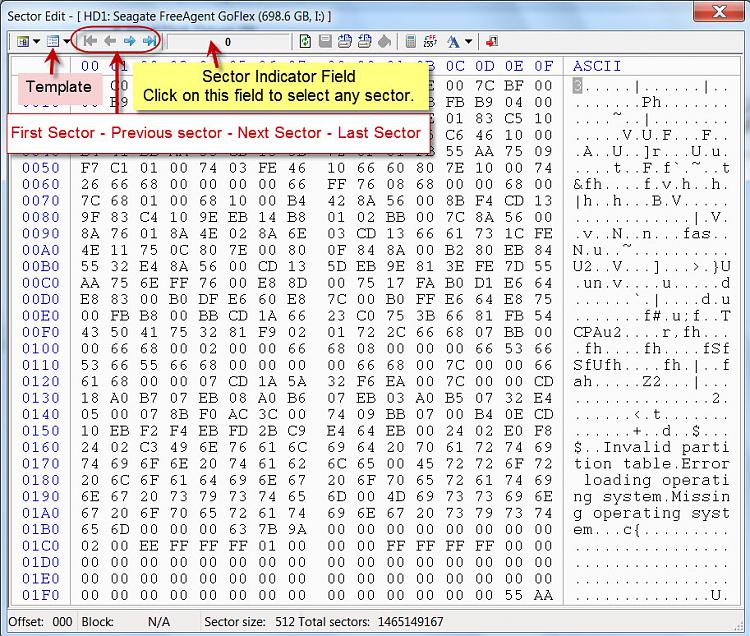Click the save (floppy disk) icon
This screenshot has width=750, height=636.
pyautogui.click(x=325, y=42)
